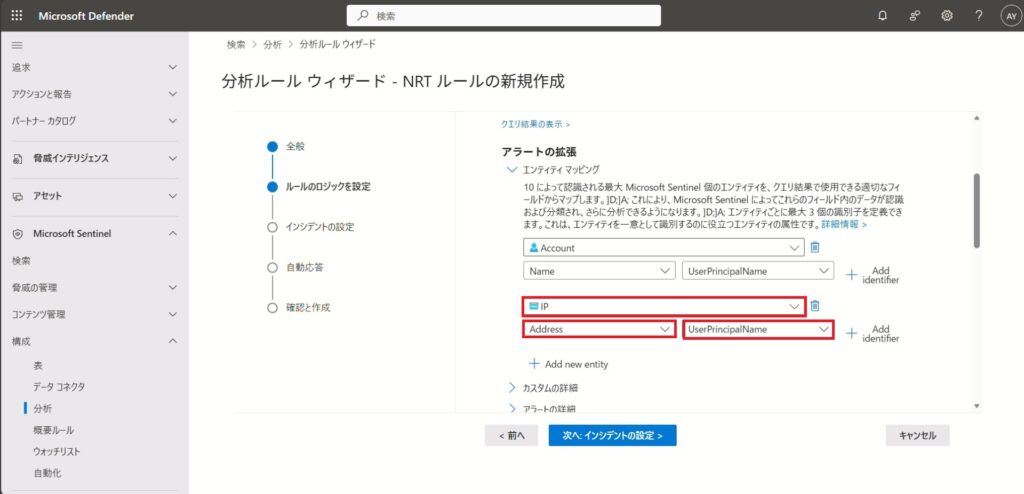Image resolution: width=1024 pixels, height=494 pixels.
Task: Collapse the navigation hamburger menu
Action: tap(16, 46)
